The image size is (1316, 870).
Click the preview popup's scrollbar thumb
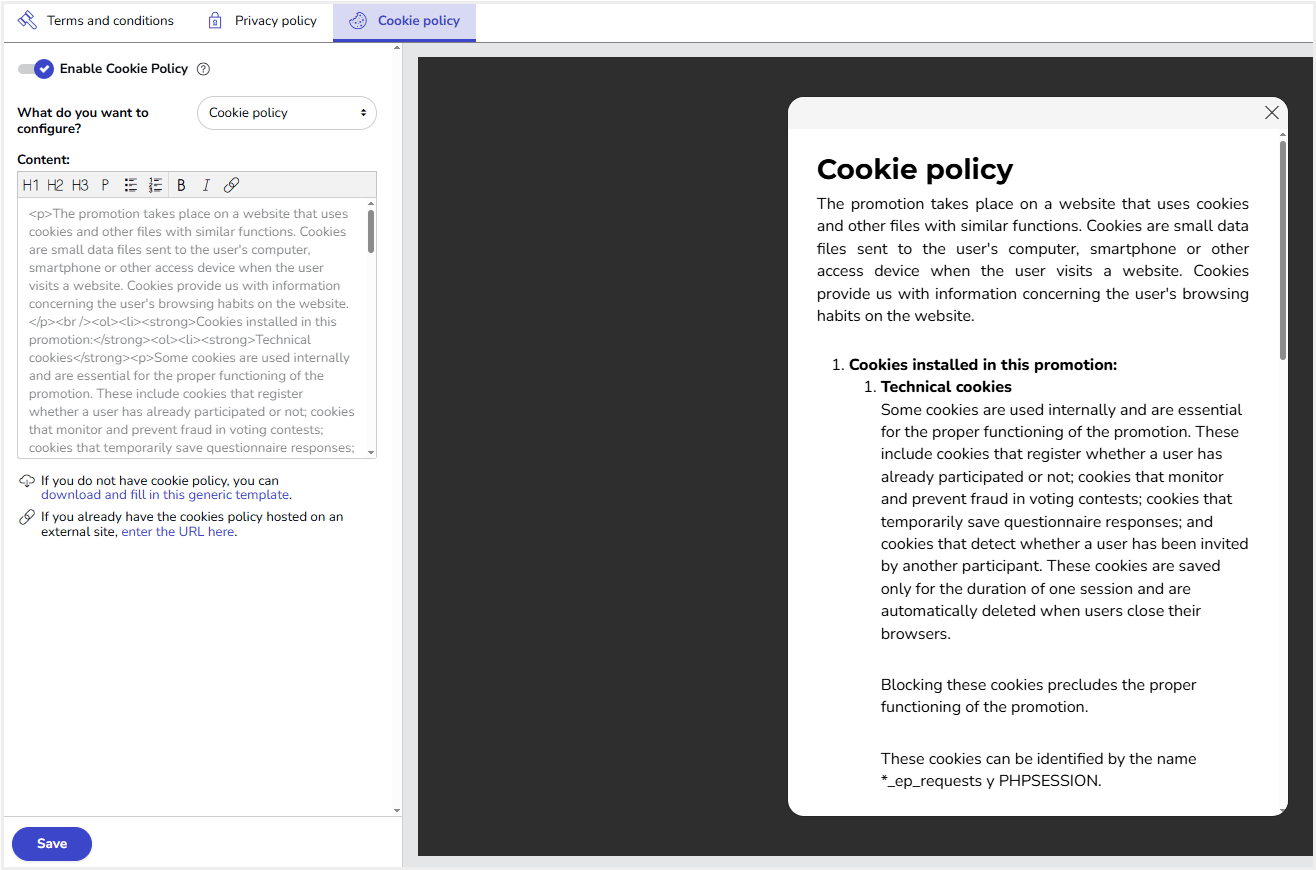1283,250
